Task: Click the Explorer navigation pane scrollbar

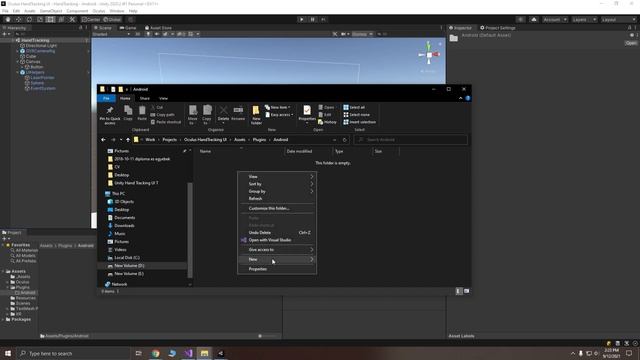Action: click(189, 231)
